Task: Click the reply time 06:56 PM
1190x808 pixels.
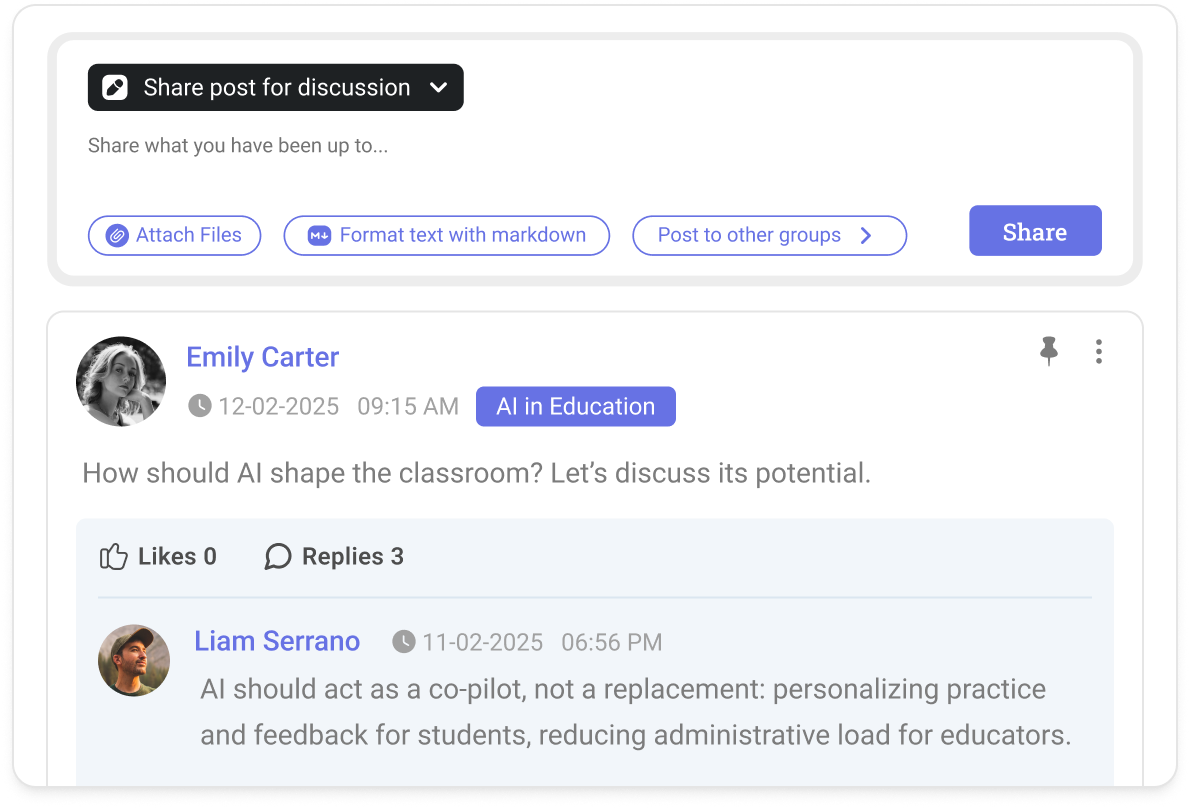Action: click(612, 643)
